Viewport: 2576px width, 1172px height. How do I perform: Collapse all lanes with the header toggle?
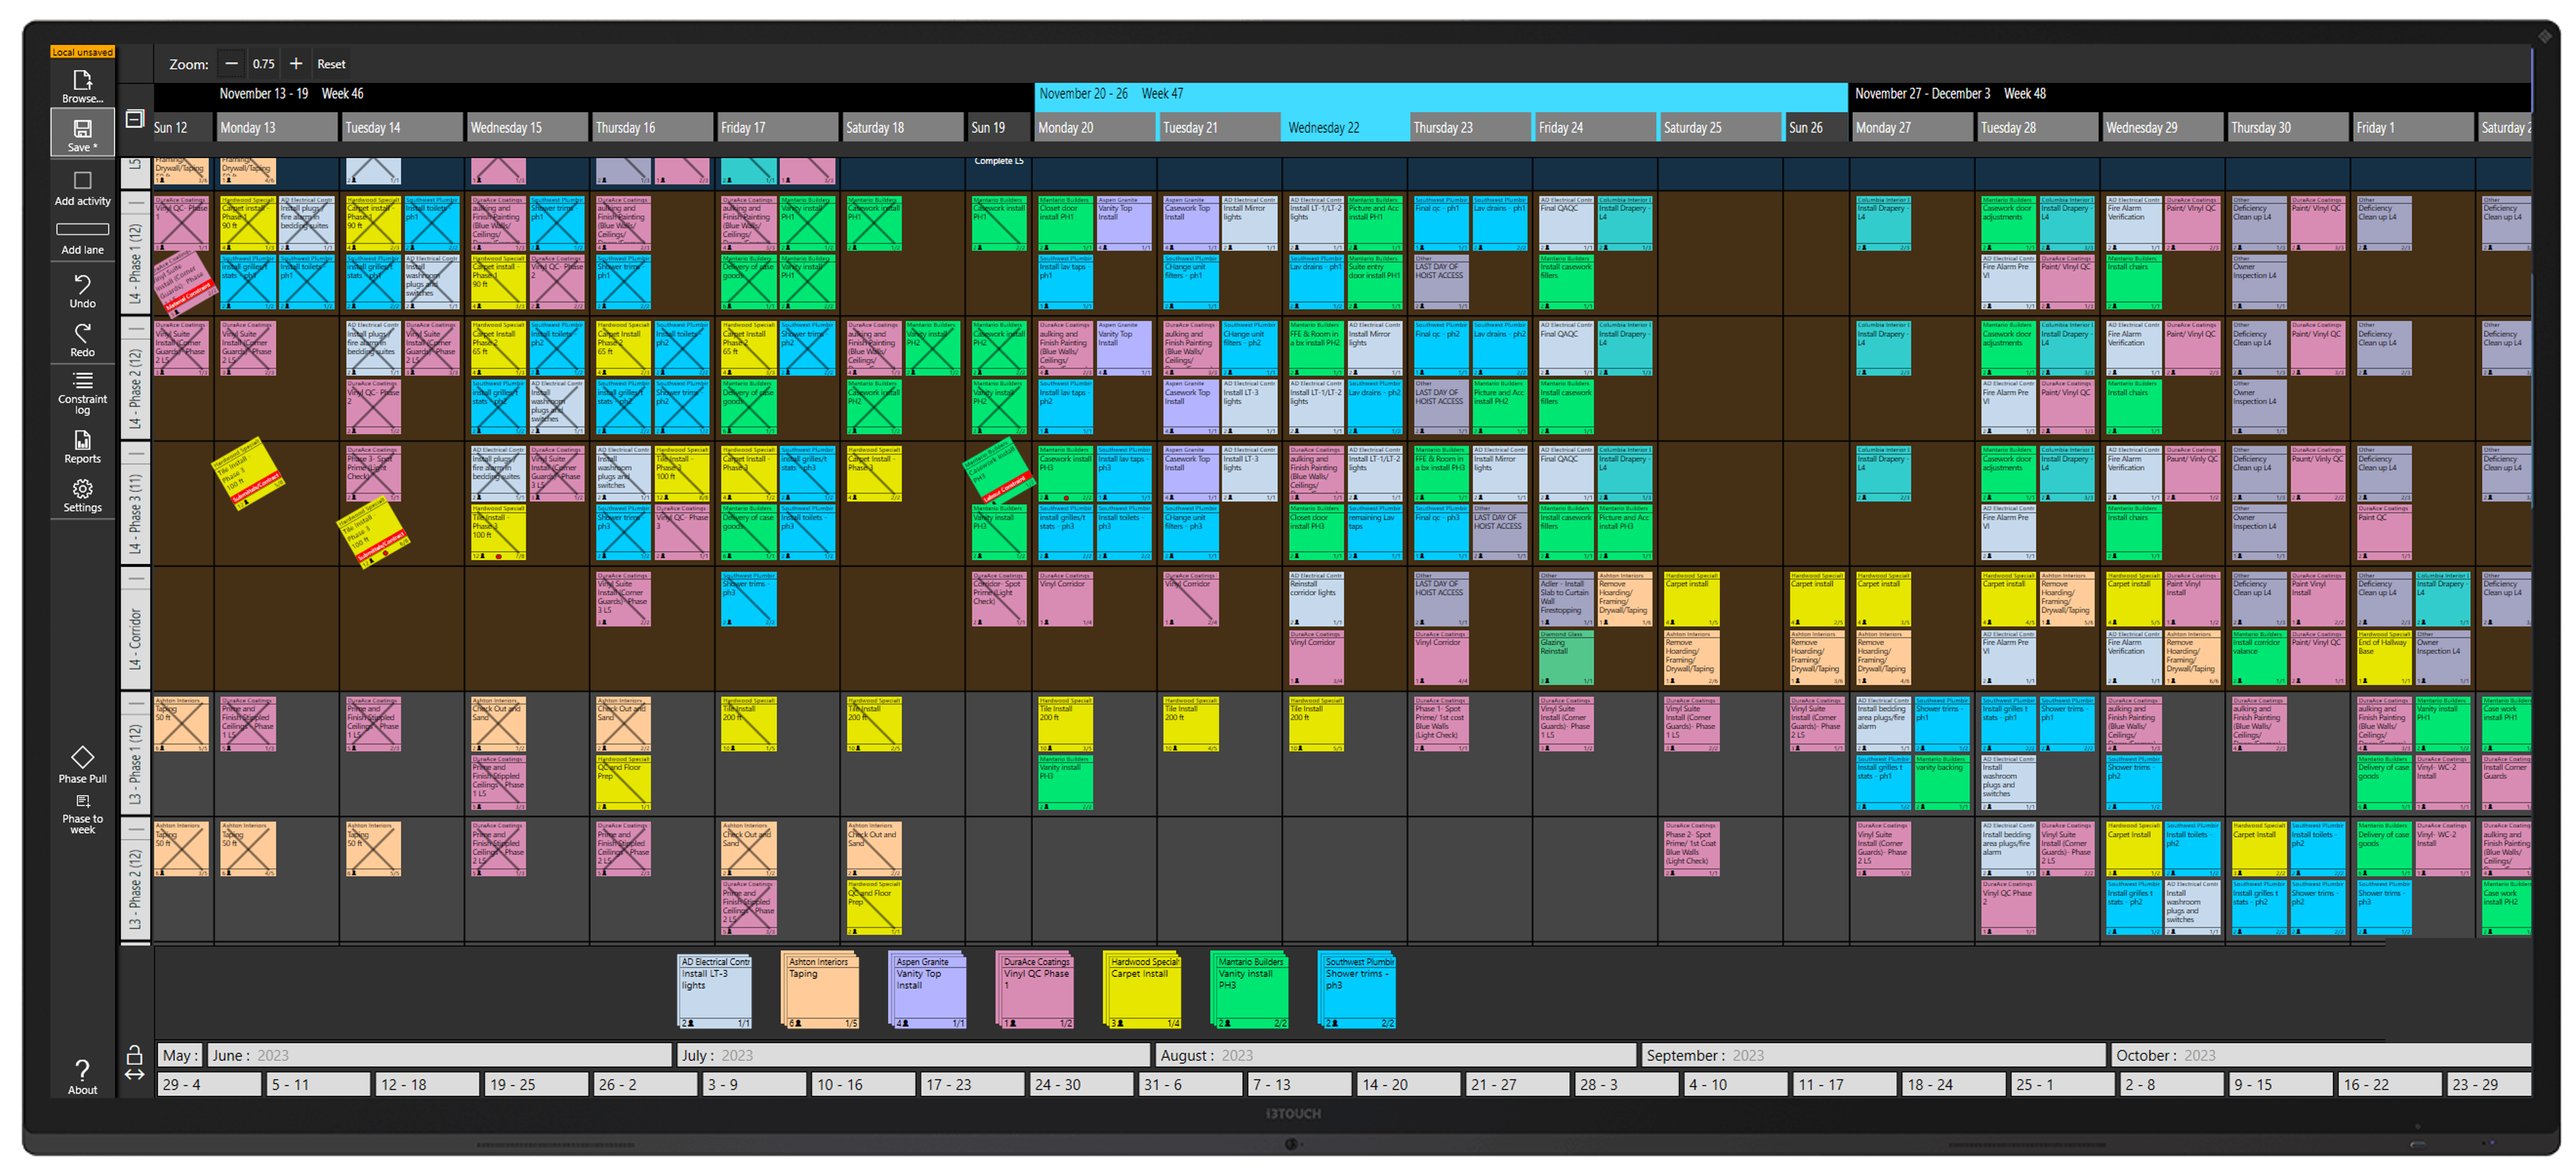pyautogui.click(x=134, y=118)
